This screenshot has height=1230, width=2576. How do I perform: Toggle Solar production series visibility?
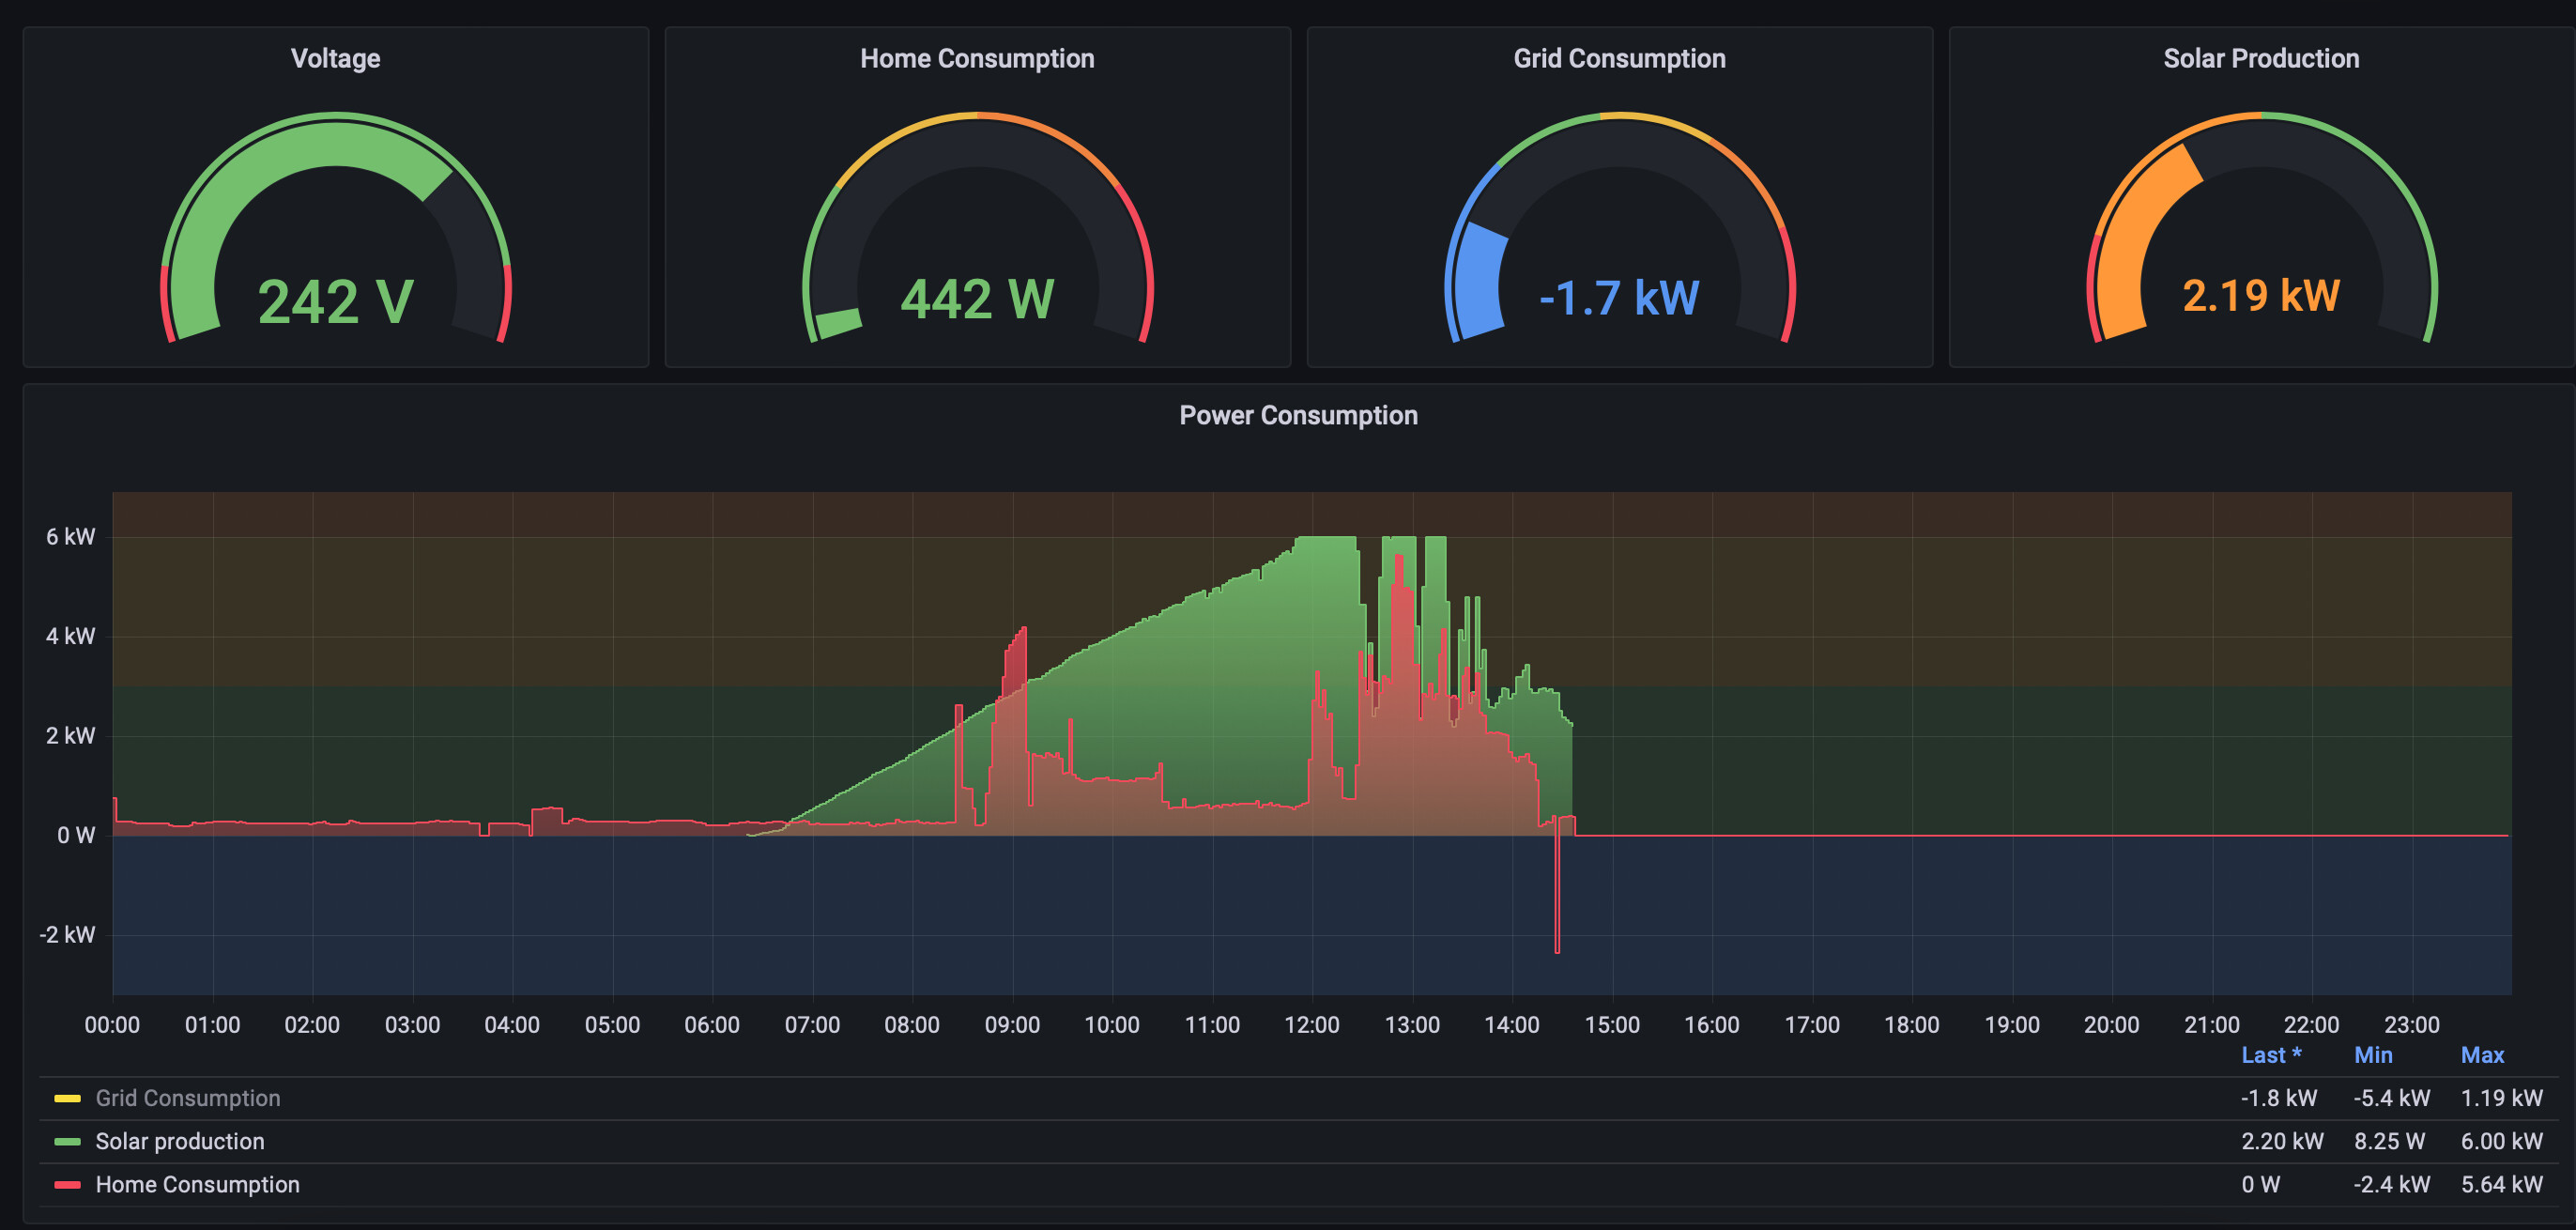pos(180,1141)
